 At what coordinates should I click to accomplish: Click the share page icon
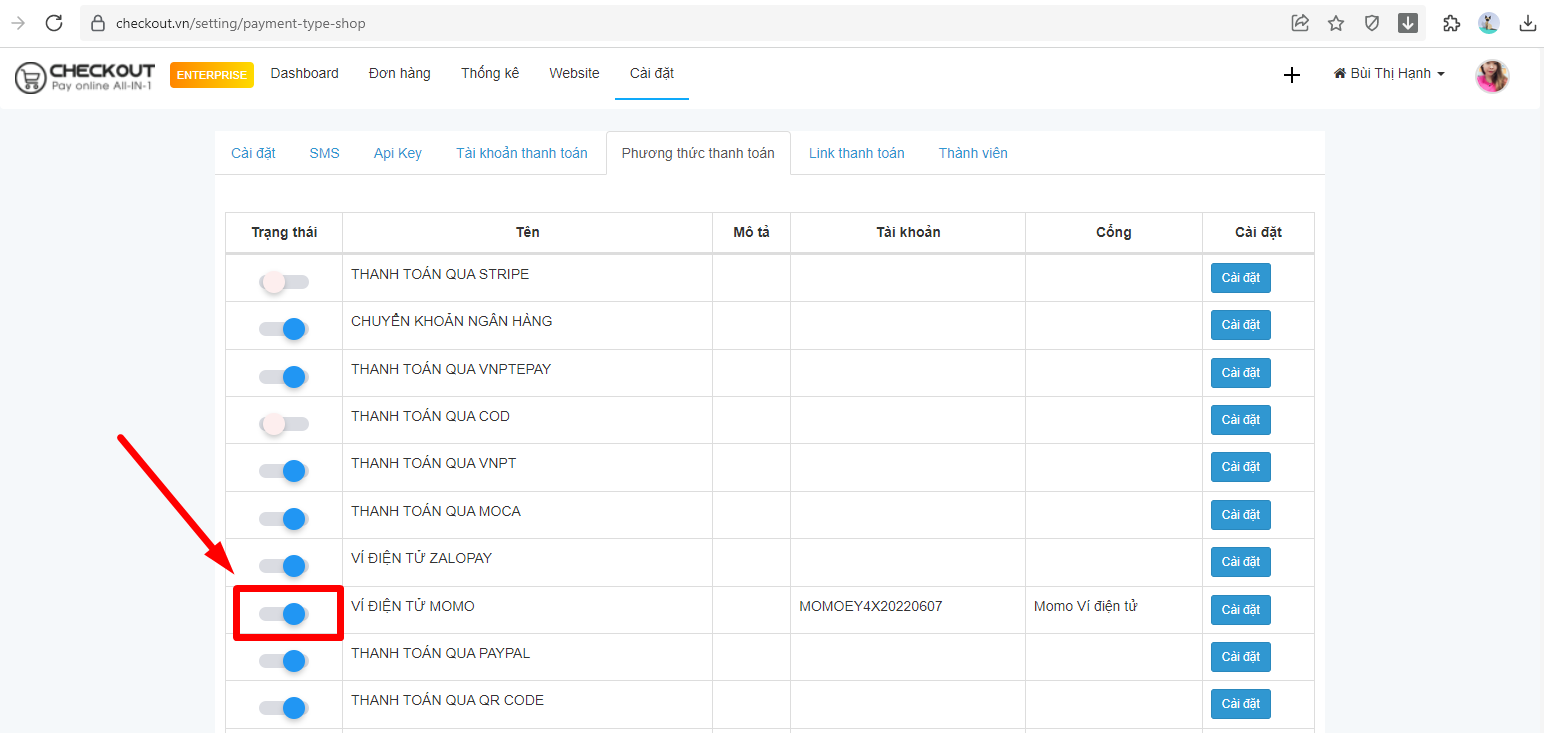[x=1300, y=23]
